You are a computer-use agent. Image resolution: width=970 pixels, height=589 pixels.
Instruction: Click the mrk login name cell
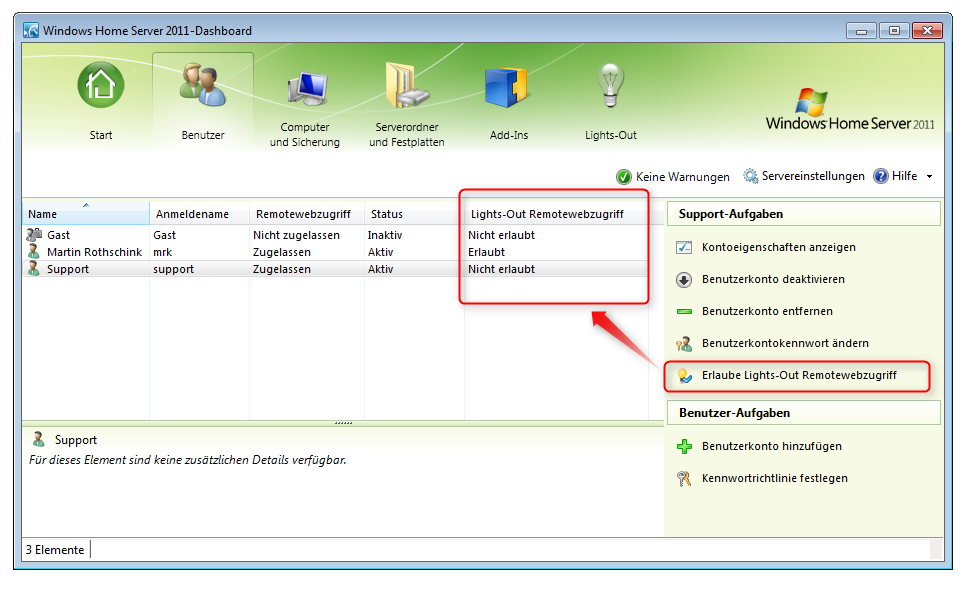coord(163,252)
